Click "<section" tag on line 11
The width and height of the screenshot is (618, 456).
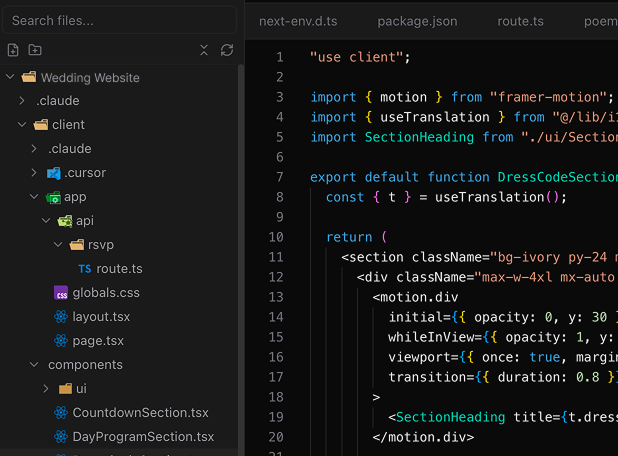[372, 257]
